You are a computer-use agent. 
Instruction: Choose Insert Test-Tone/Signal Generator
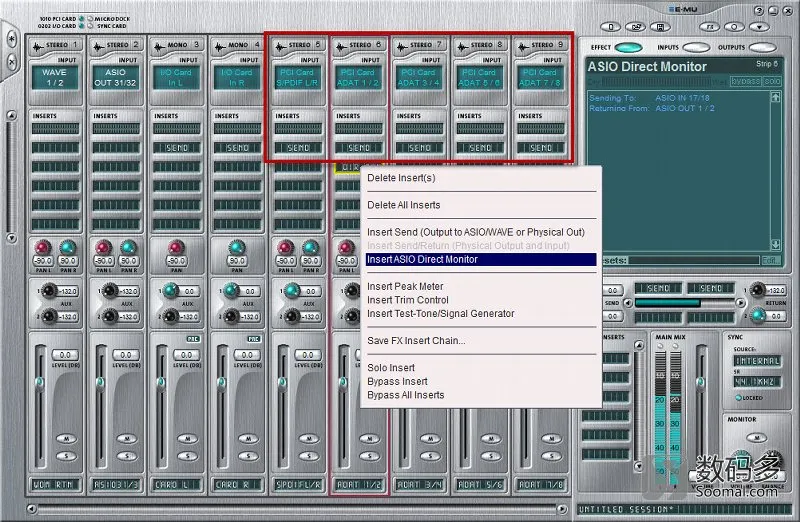440,314
